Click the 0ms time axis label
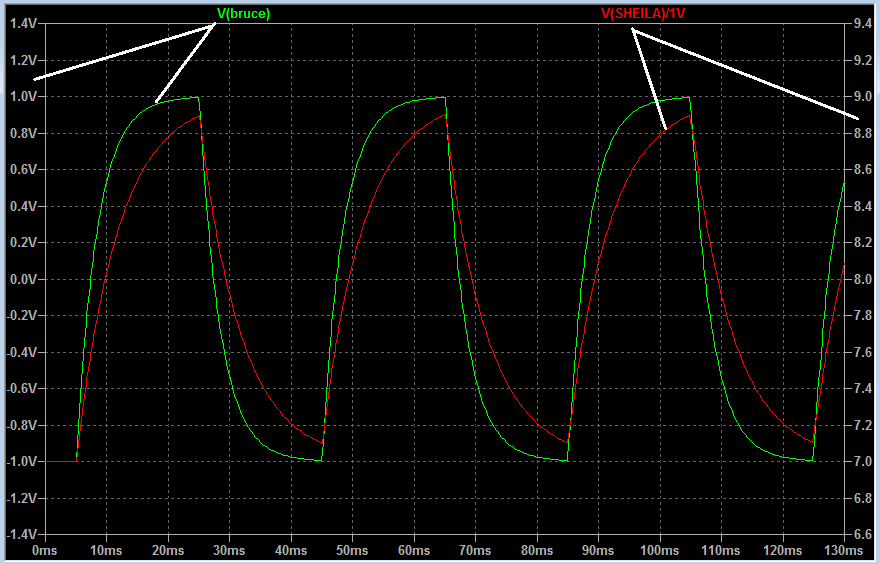 [x=44, y=551]
